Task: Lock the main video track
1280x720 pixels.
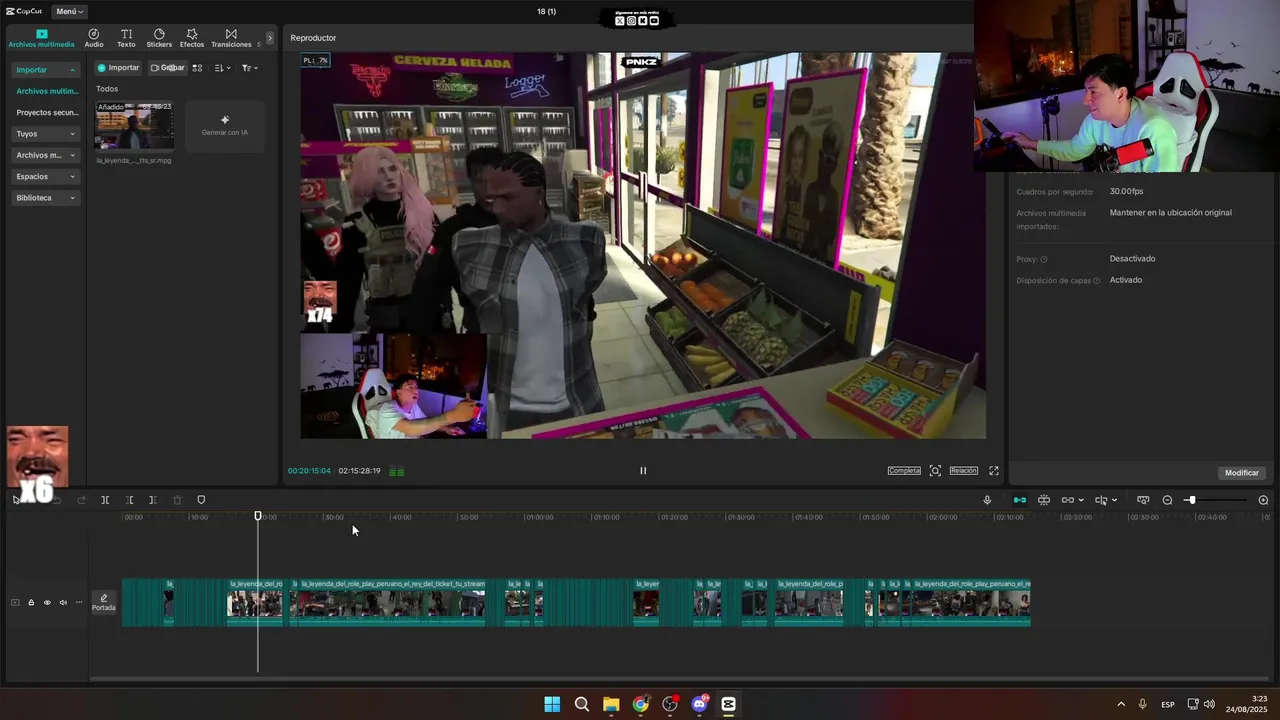Action: (x=31, y=603)
